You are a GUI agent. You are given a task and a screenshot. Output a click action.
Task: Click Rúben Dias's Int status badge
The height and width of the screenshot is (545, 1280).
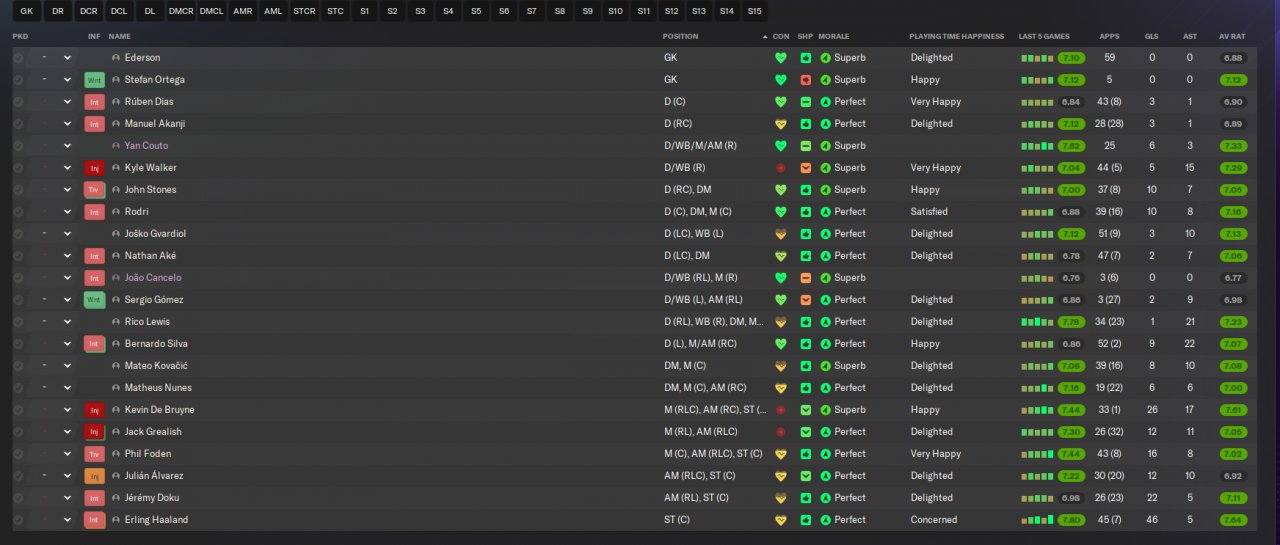[x=94, y=102]
